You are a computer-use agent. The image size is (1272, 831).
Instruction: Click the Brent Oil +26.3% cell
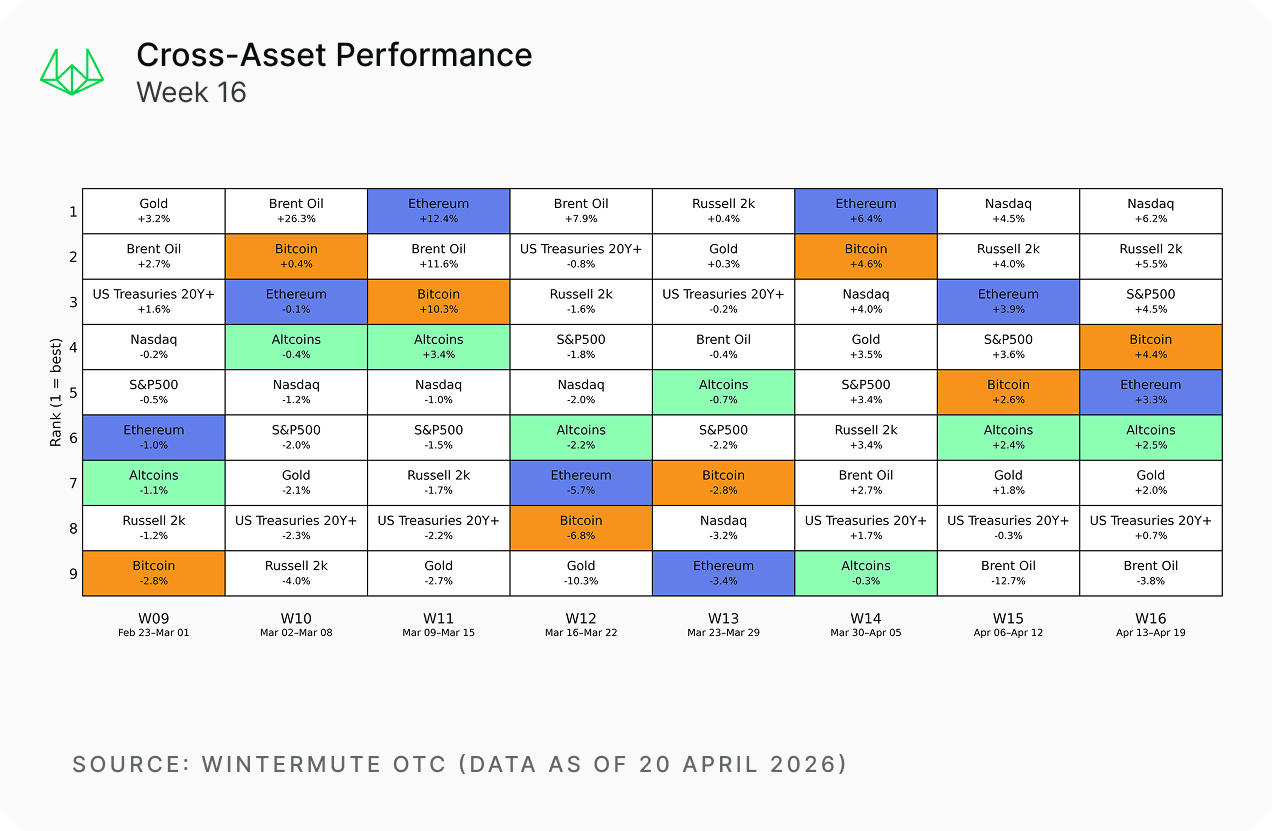[x=296, y=211]
